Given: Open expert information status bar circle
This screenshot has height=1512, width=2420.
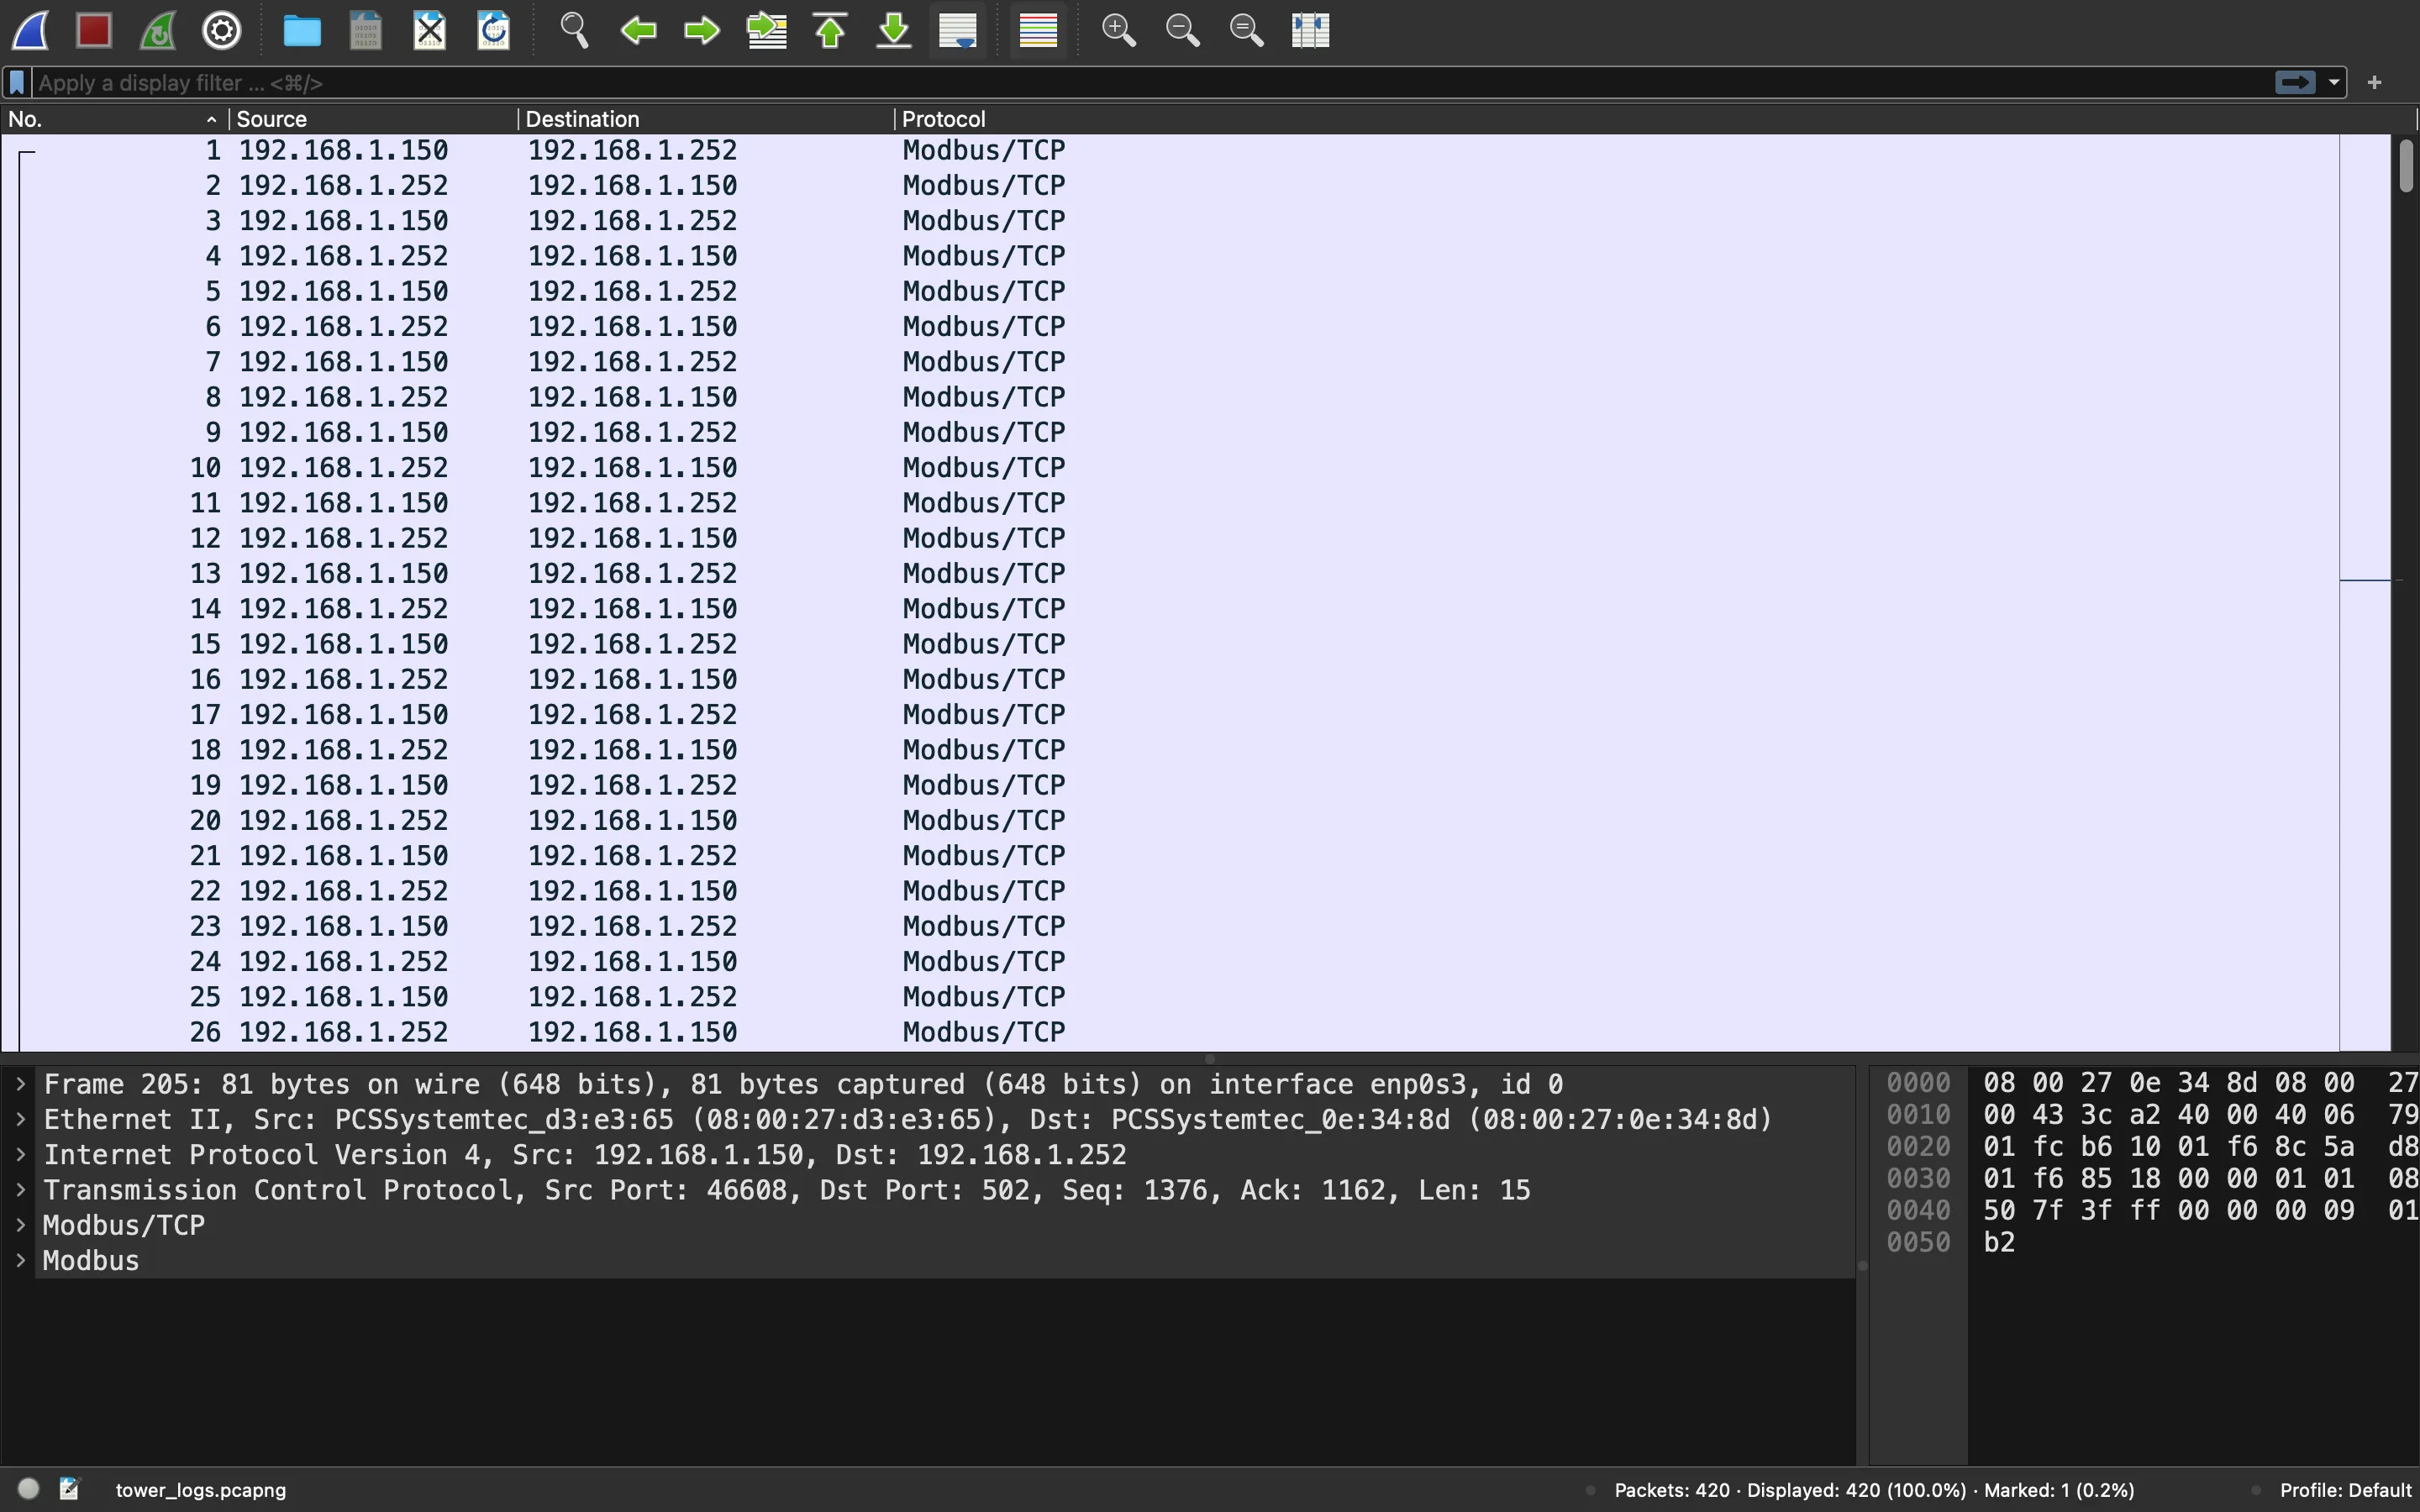Looking at the screenshot, I should click(29, 1489).
